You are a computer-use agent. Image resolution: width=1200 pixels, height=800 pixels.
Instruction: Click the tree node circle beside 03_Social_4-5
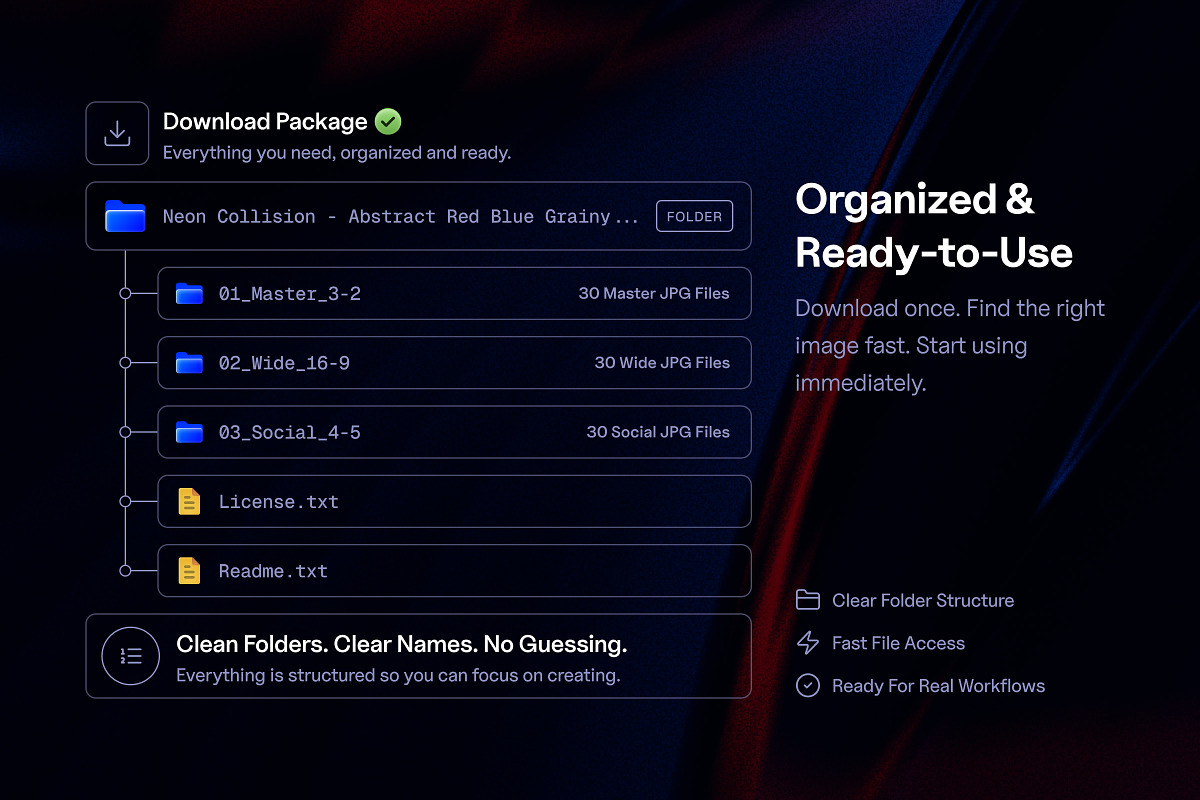tap(125, 432)
